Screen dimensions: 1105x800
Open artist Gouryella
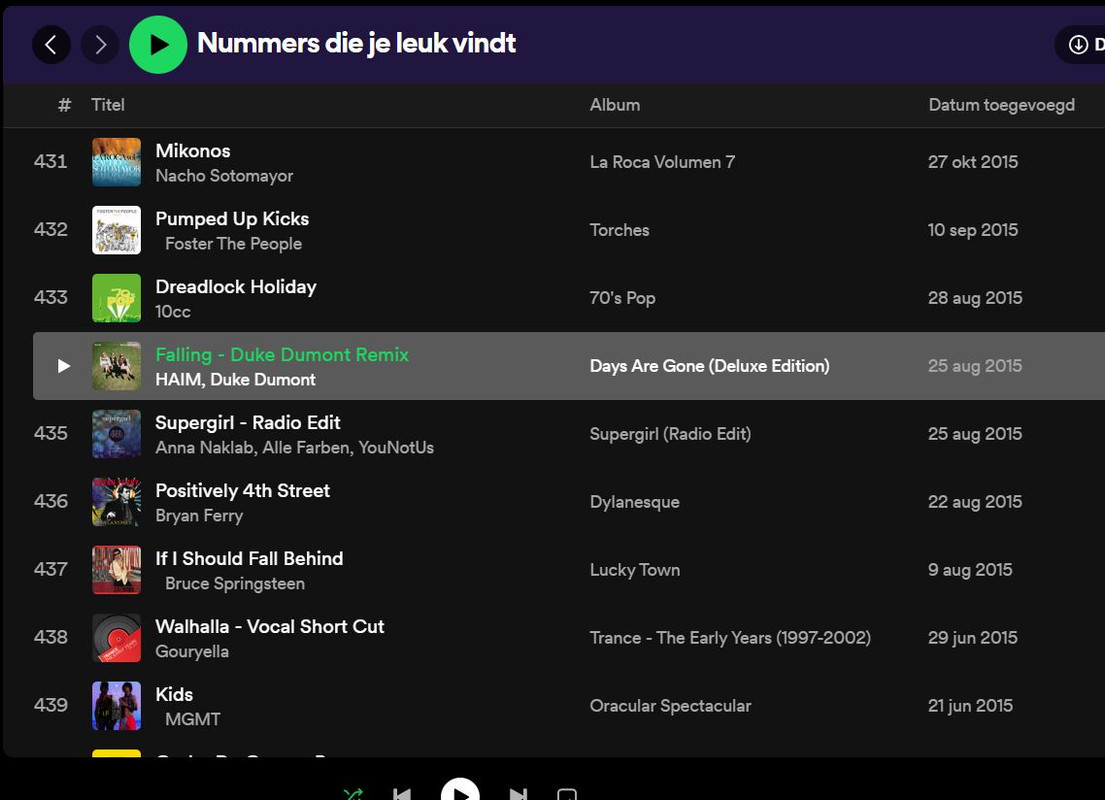[192, 652]
